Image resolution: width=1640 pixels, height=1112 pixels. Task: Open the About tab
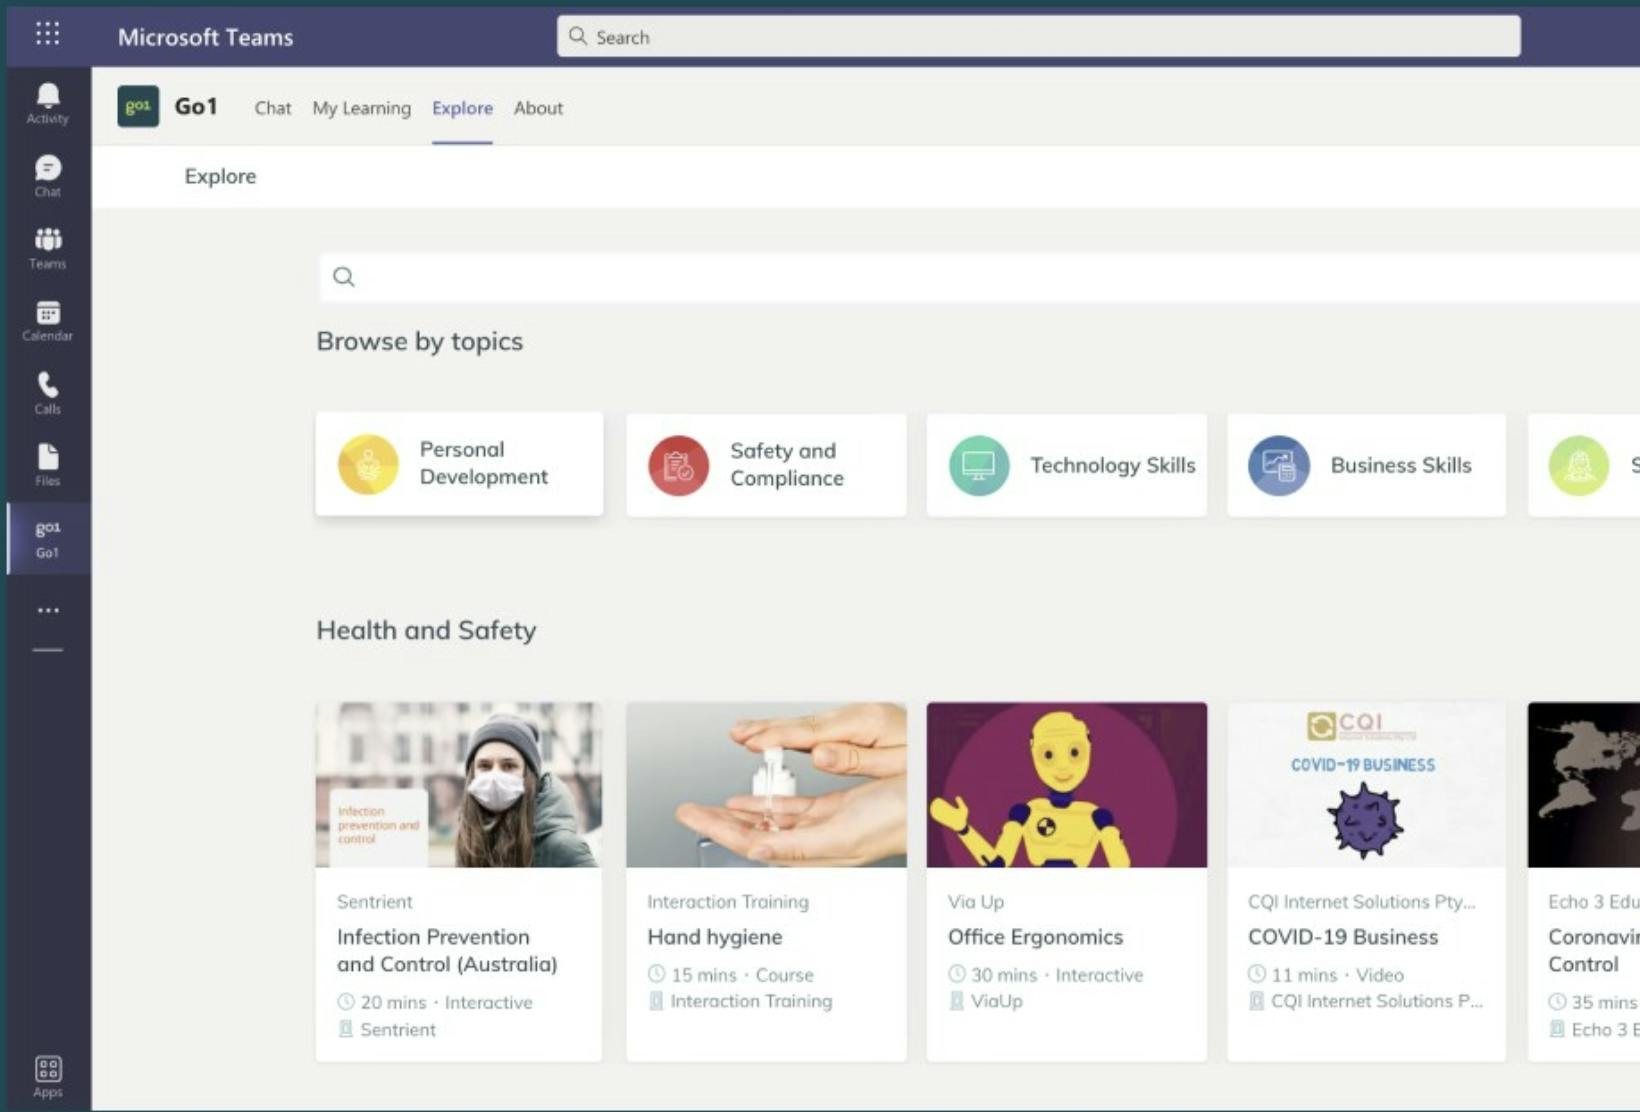pos(538,108)
